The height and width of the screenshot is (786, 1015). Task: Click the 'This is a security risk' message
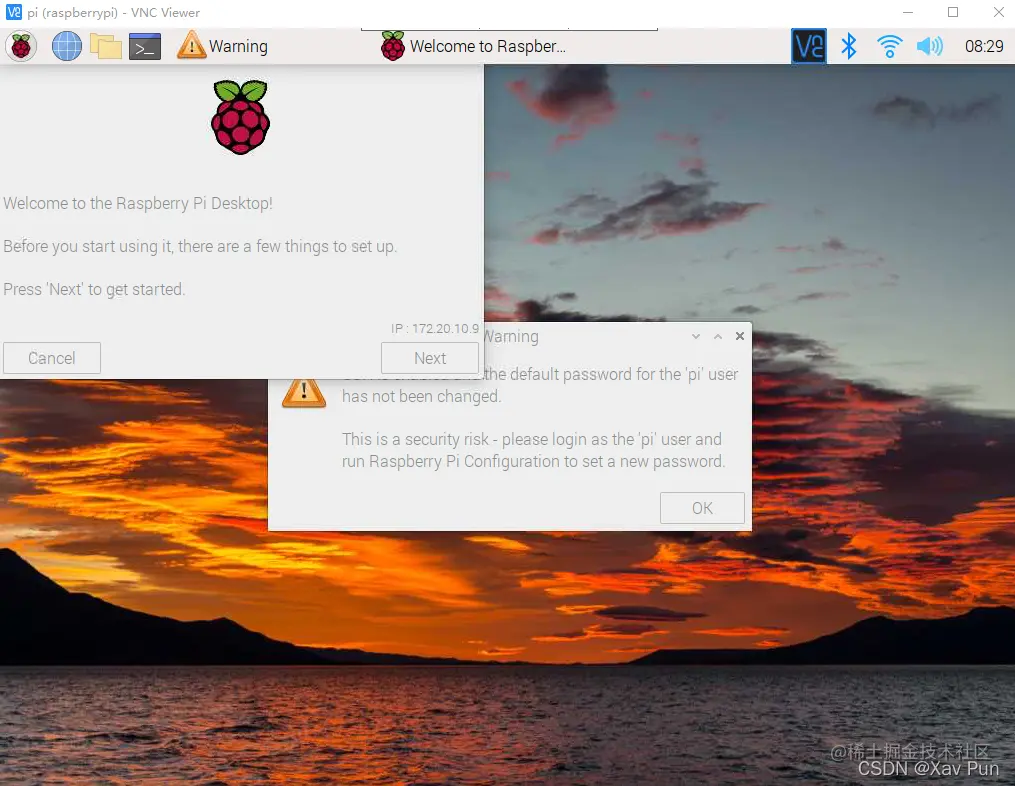(x=533, y=450)
